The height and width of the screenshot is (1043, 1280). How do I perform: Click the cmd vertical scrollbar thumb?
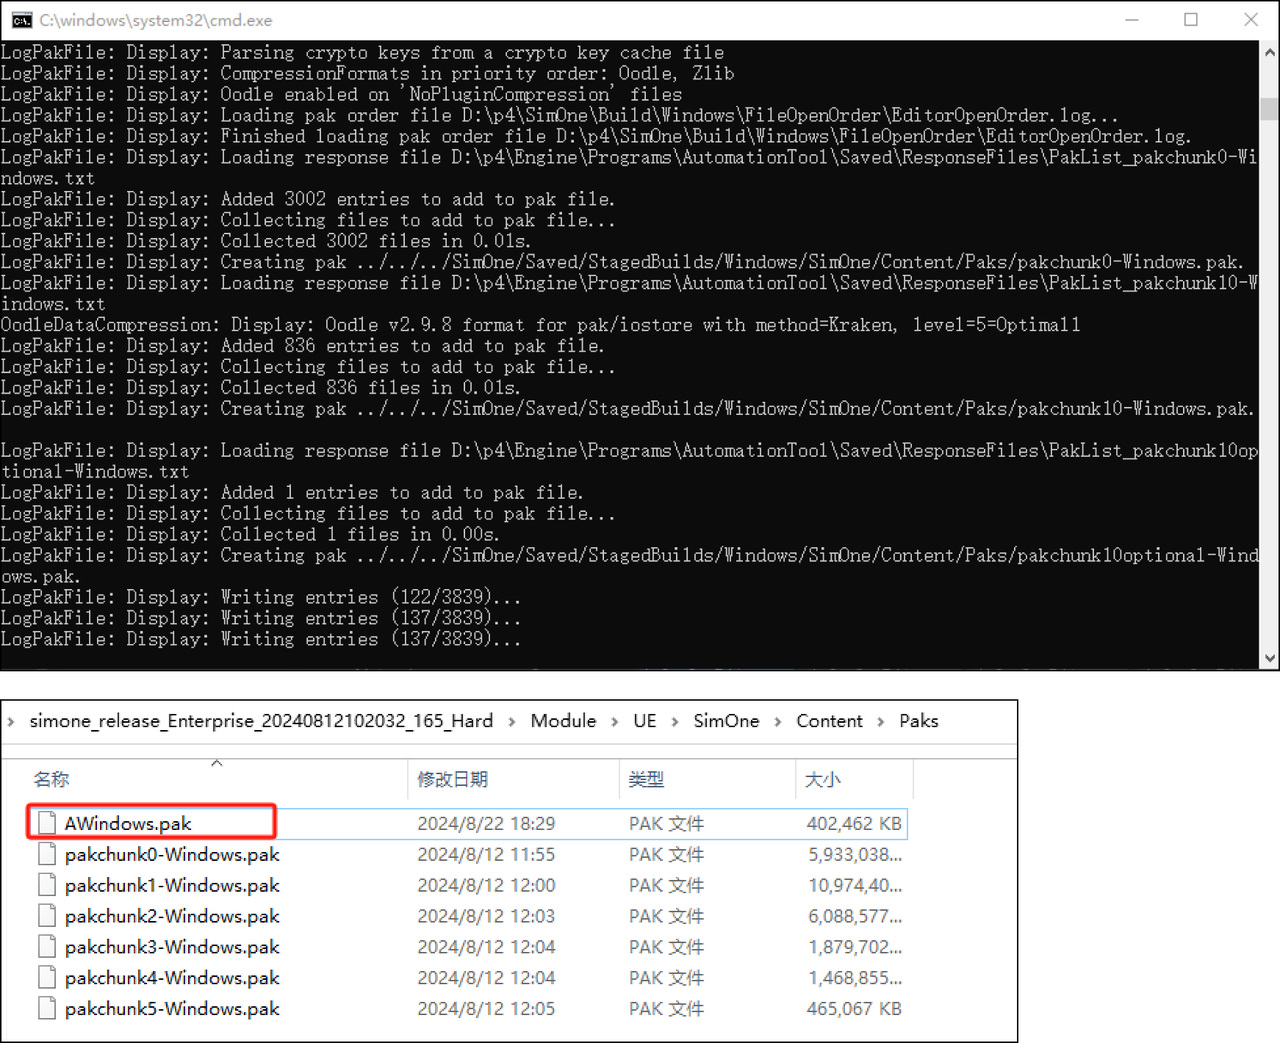click(1269, 109)
